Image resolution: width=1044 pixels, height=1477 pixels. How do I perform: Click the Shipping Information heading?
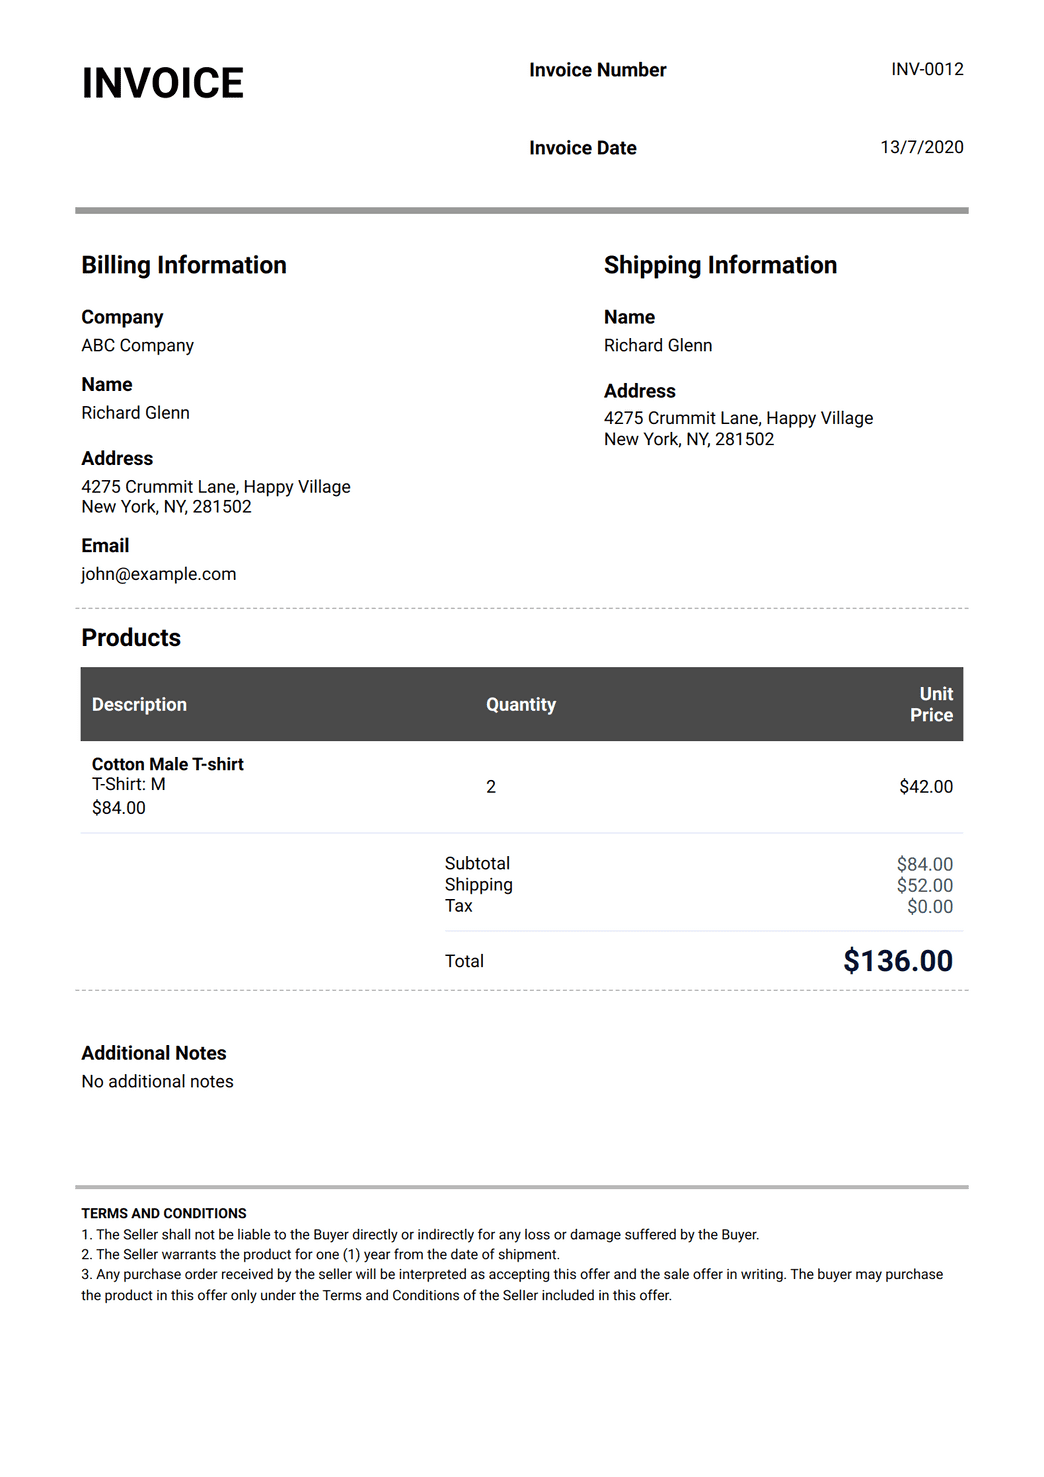pos(720,265)
